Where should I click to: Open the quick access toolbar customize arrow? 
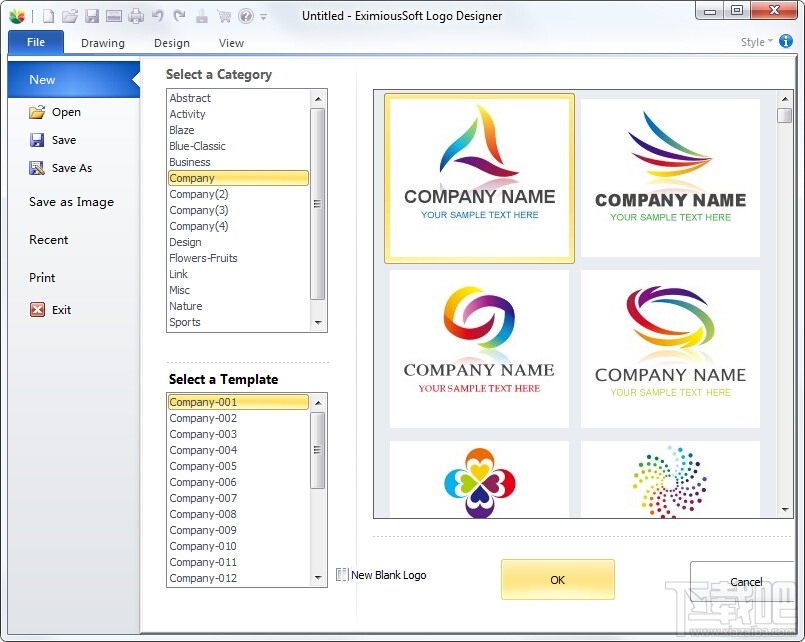[263, 17]
